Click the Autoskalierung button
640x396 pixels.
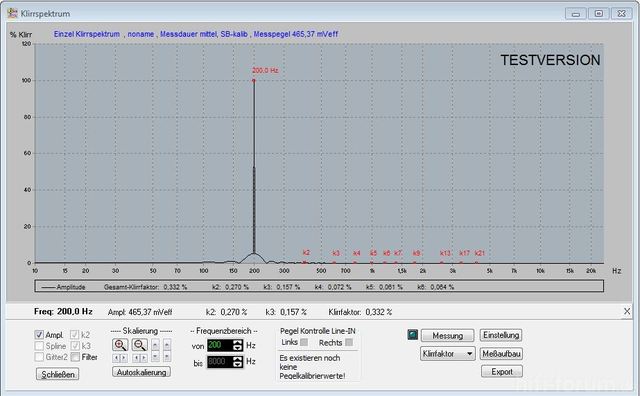141,372
